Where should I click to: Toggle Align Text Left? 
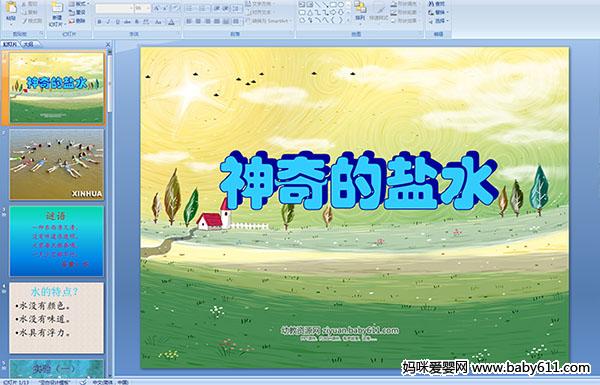(189, 21)
